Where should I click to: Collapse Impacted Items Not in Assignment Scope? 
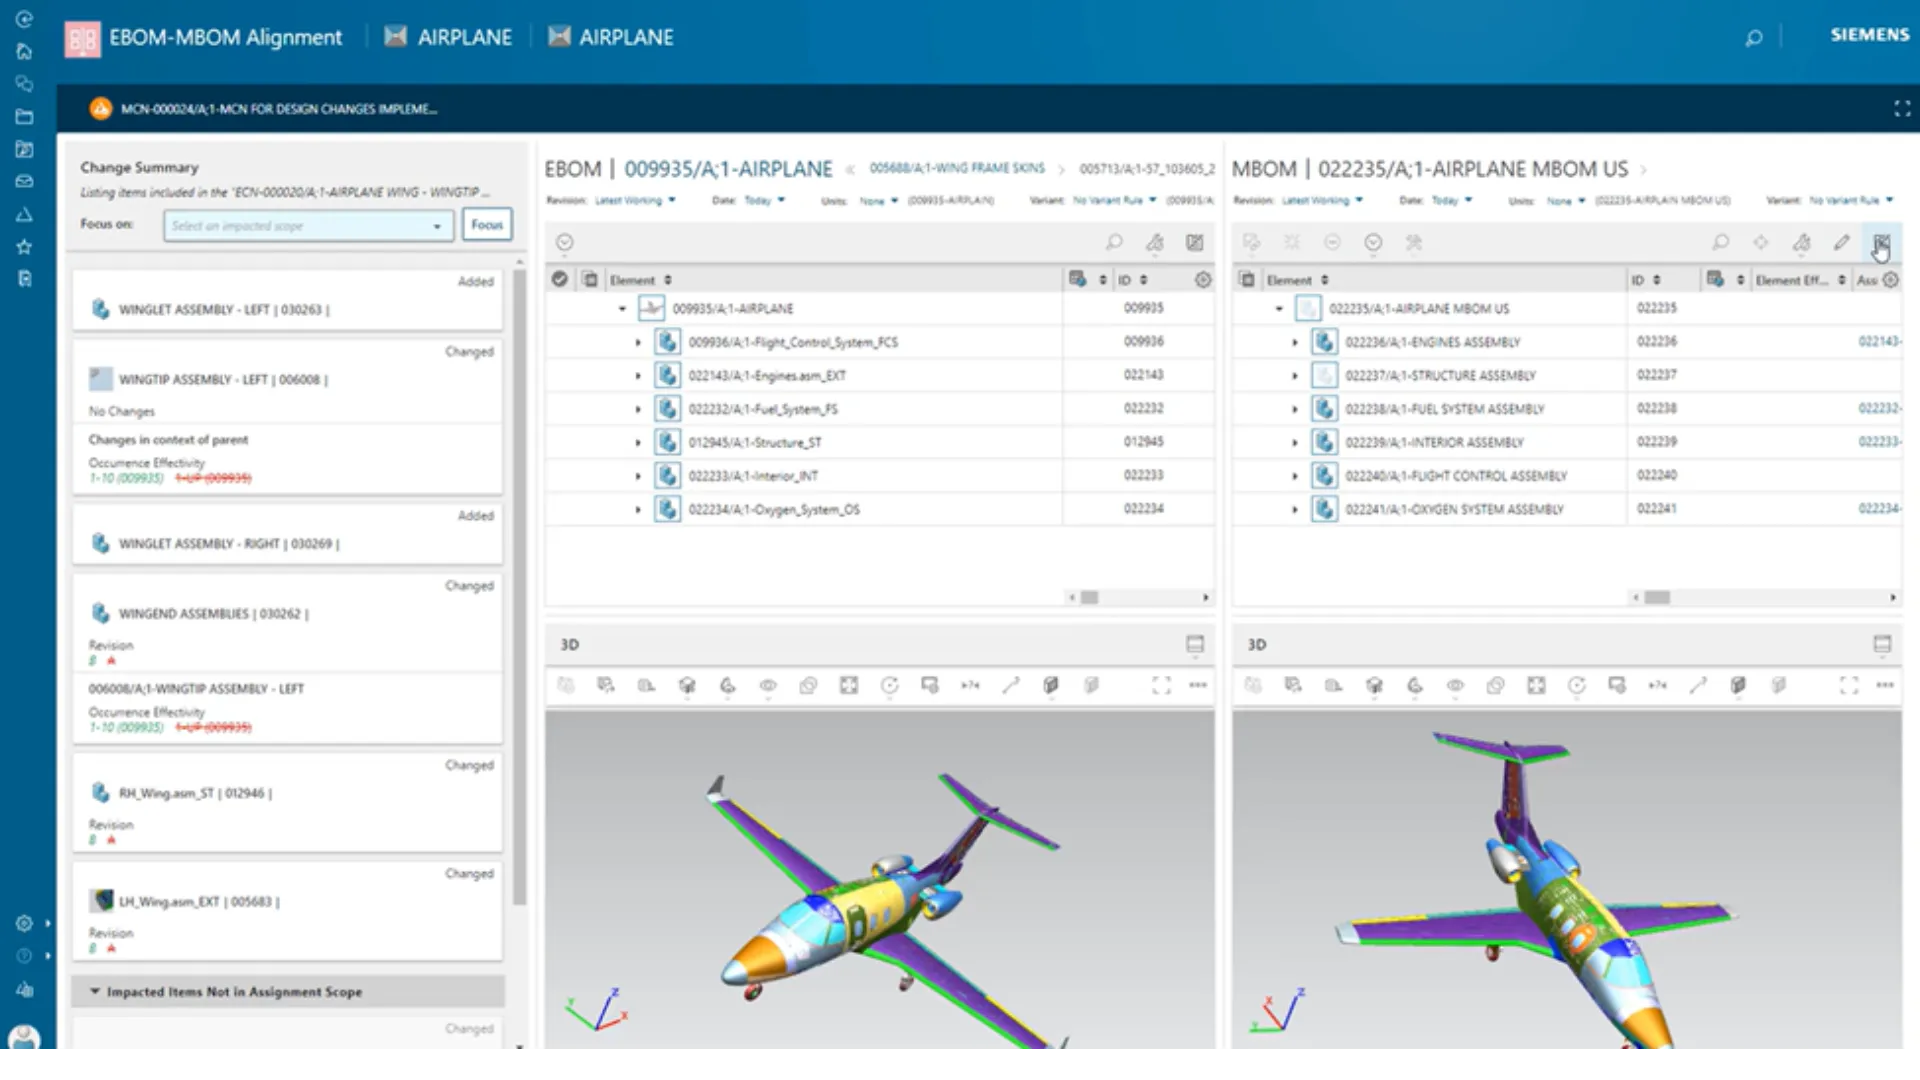(95, 992)
